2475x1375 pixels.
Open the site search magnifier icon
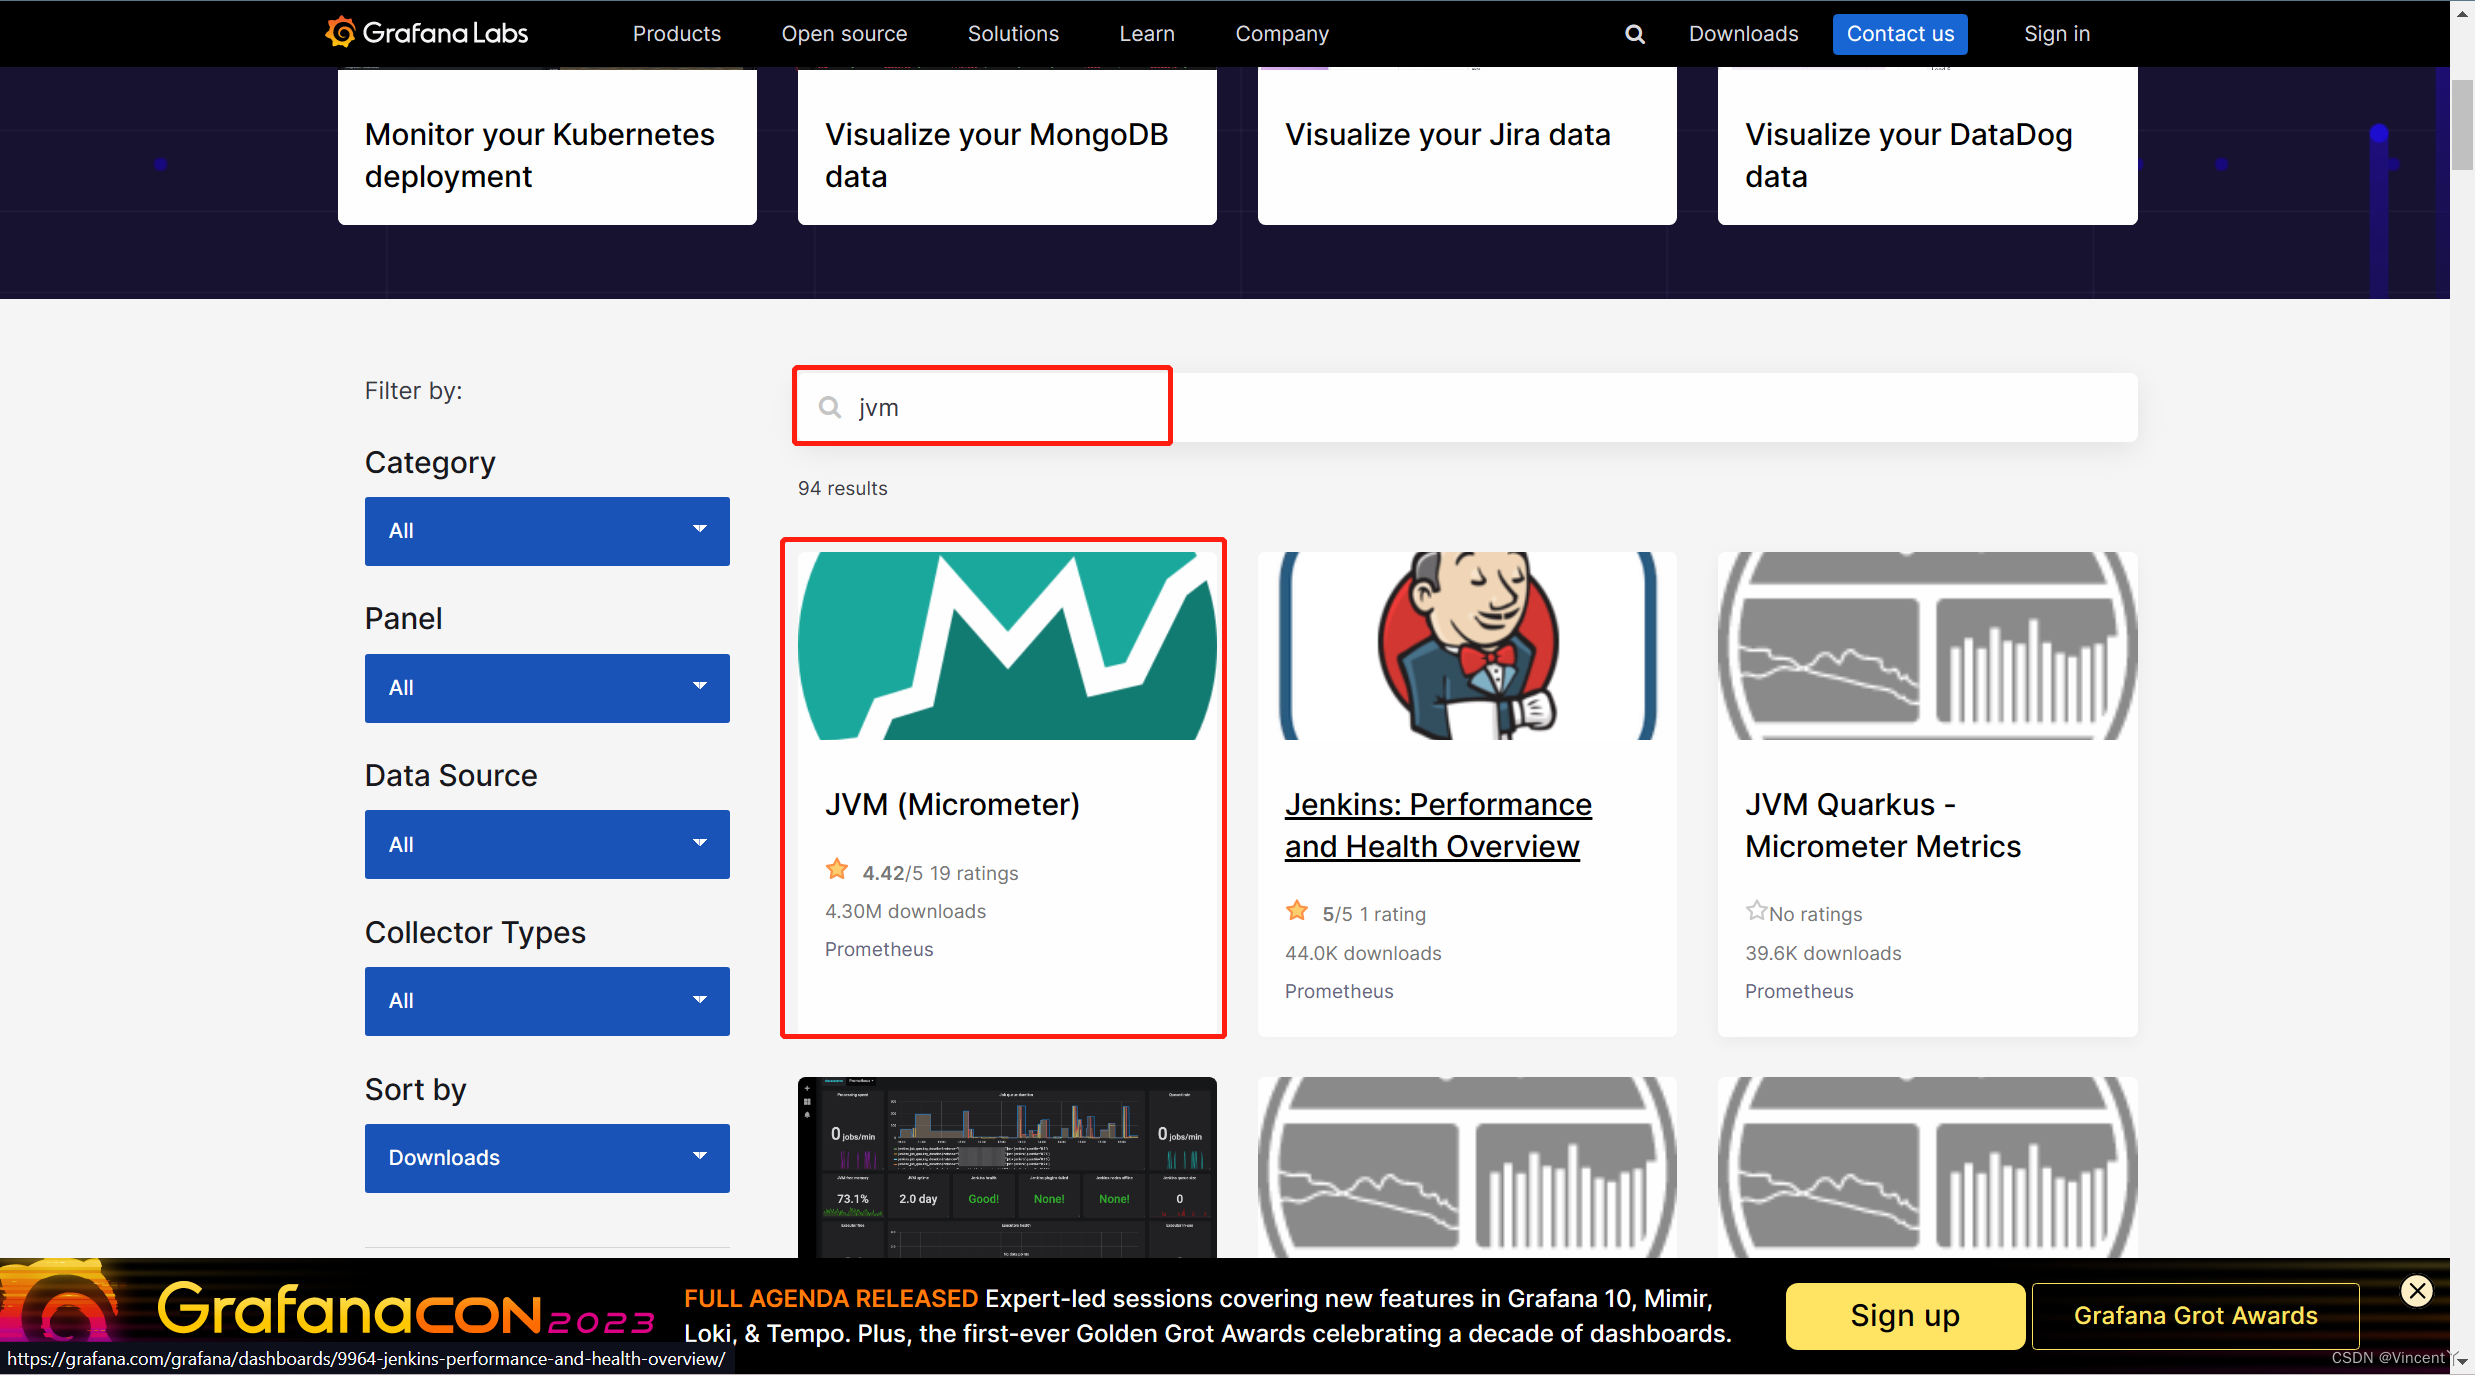[x=1634, y=34]
